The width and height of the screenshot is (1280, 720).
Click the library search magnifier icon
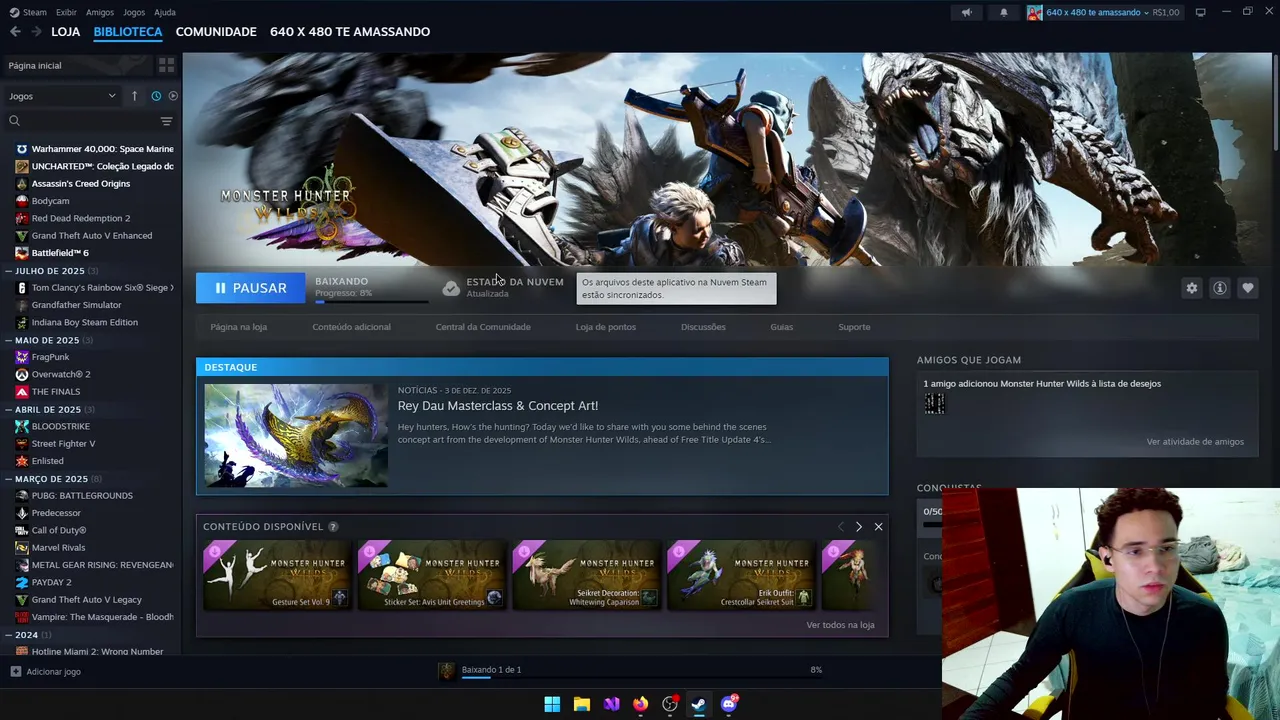coord(14,121)
